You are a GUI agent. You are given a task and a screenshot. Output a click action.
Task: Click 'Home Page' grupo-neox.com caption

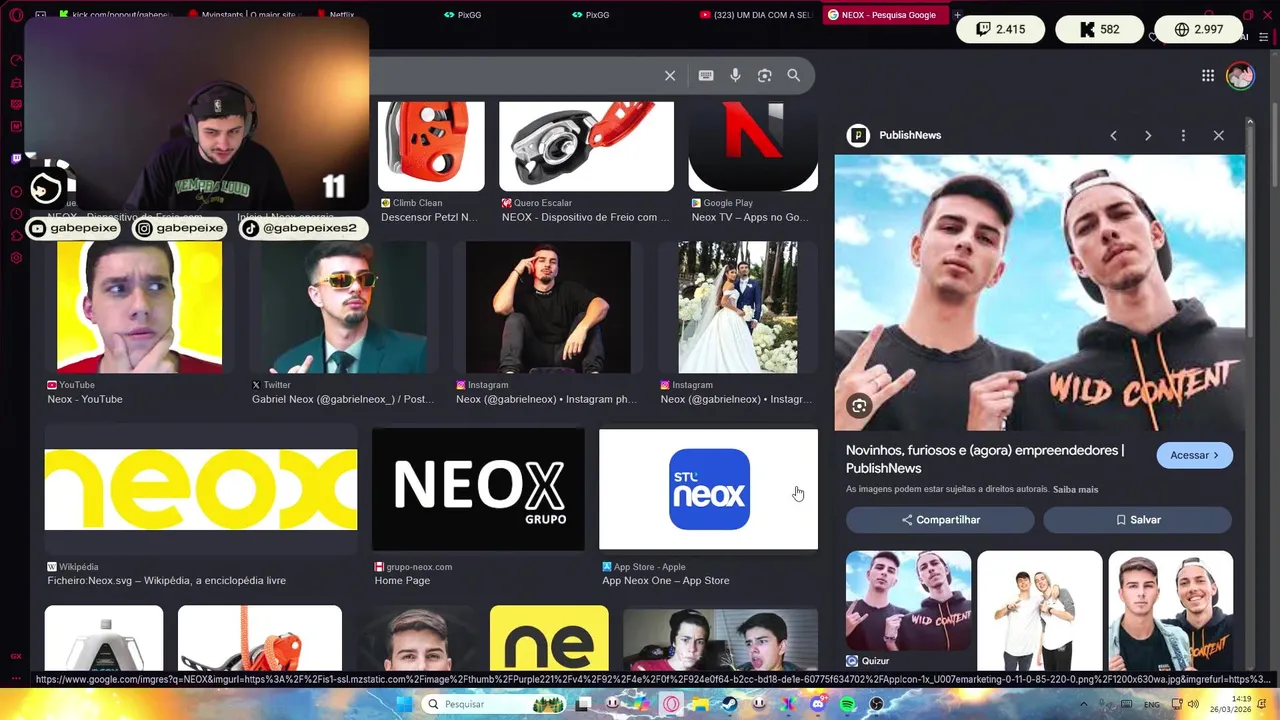[x=402, y=581]
